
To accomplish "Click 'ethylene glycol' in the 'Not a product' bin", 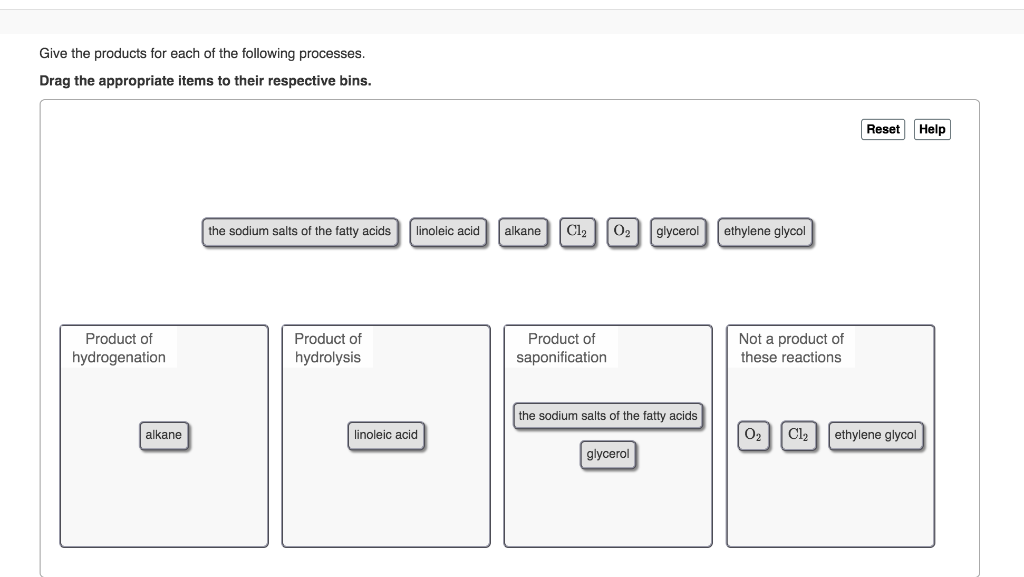I will click(875, 435).
